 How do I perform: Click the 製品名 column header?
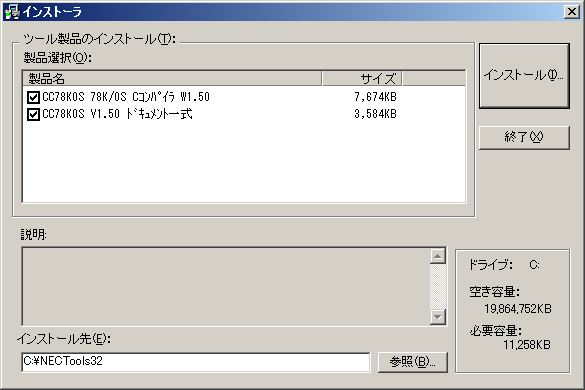(172, 79)
